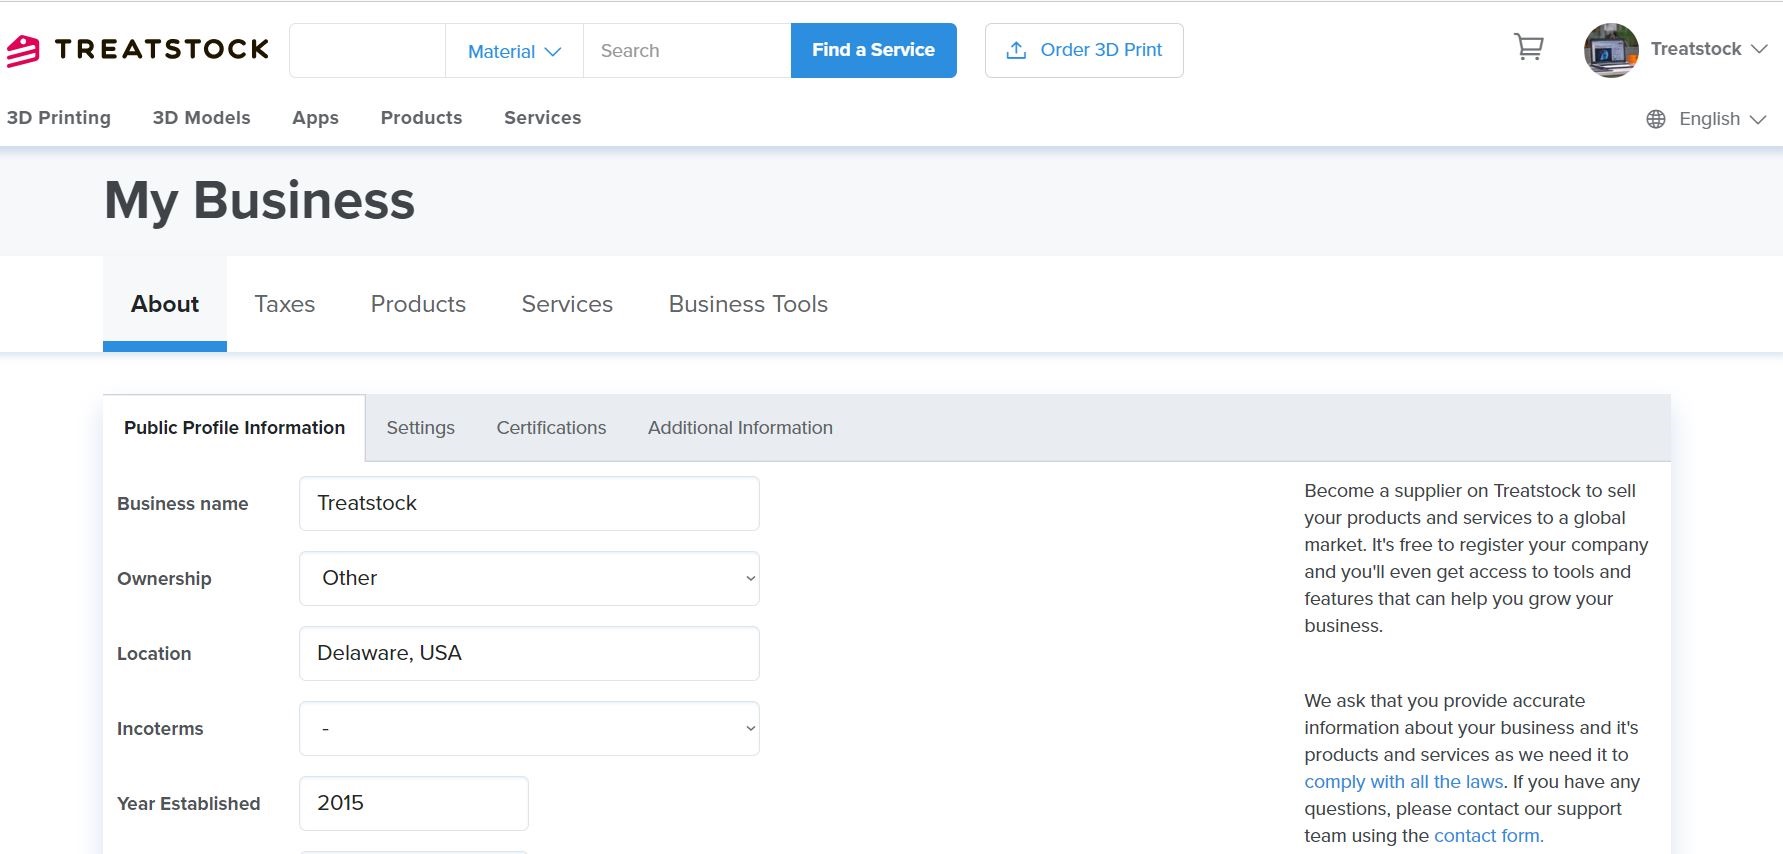The width and height of the screenshot is (1783, 854).
Task: Click the Business name input field
Action: (529, 503)
